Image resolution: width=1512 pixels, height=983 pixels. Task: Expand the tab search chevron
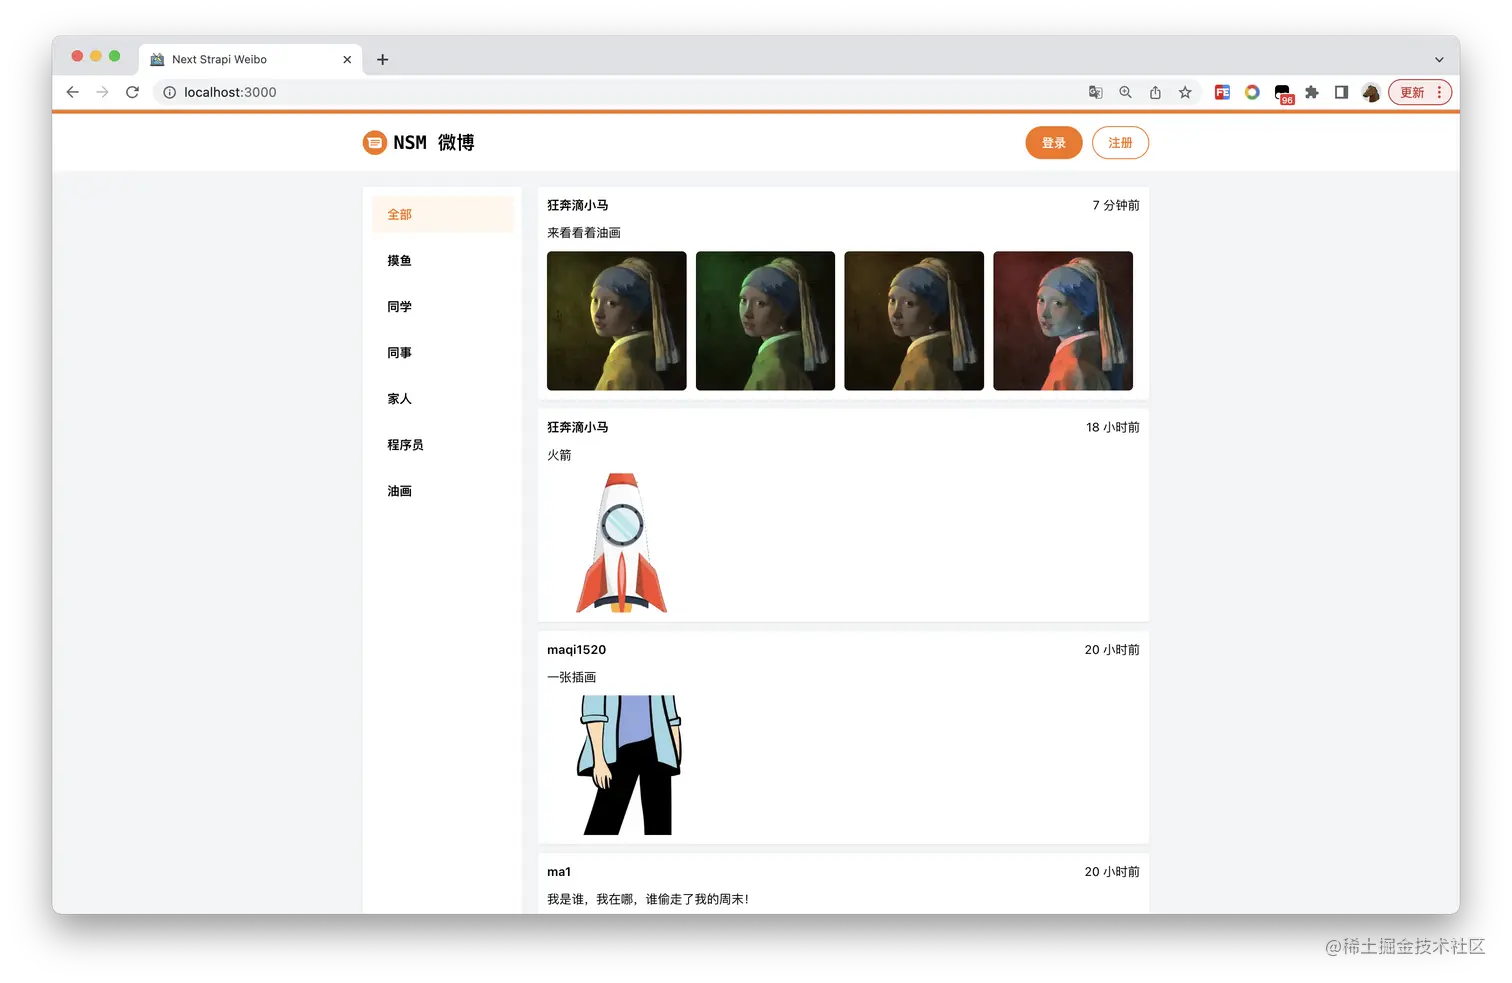coord(1439,59)
